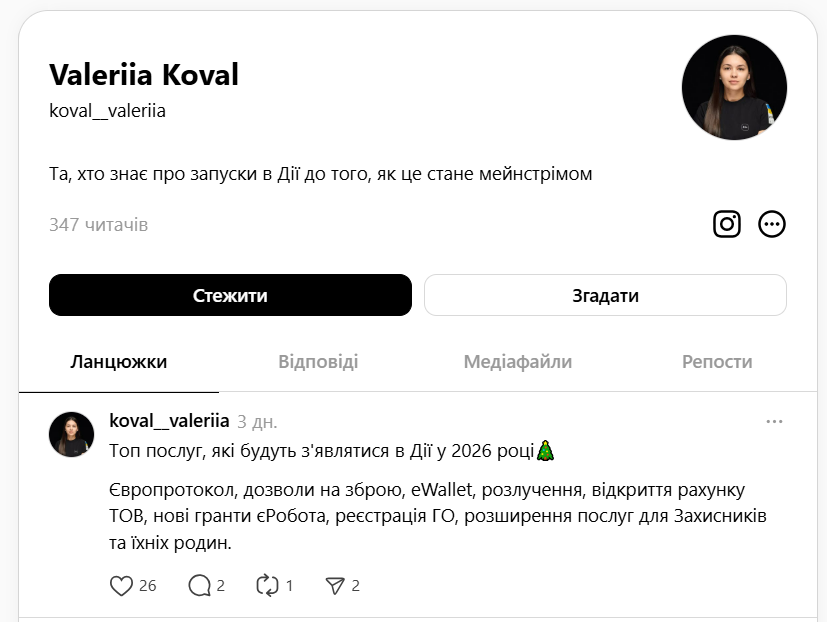Open Valeriia's Instagram profile via Instagram icon
827x622 pixels.
click(x=727, y=224)
